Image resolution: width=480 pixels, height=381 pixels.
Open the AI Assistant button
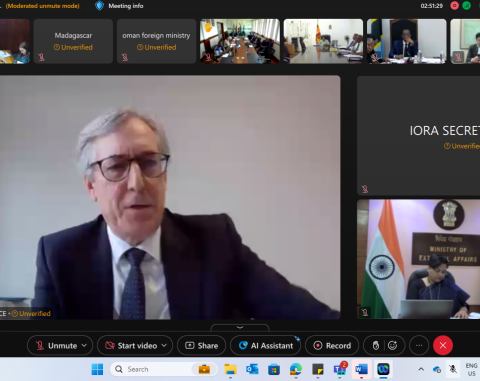pyautogui.click(x=266, y=345)
